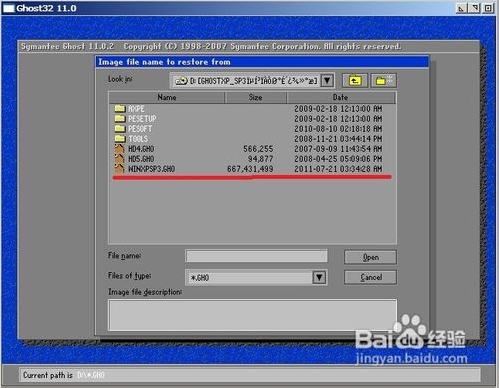The height and width of the screenshot is (388, 499).
Task: Click the Open button
Action: (x=370, y=257)
